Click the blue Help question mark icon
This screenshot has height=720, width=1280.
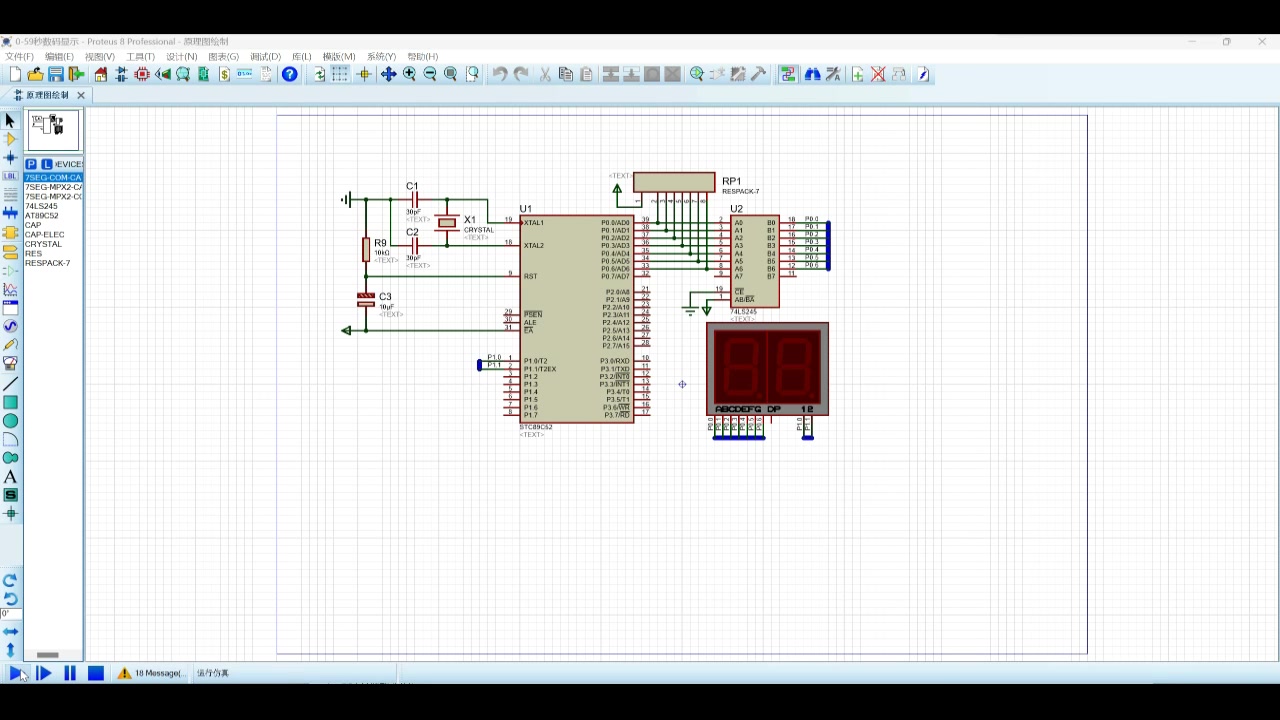290,75
